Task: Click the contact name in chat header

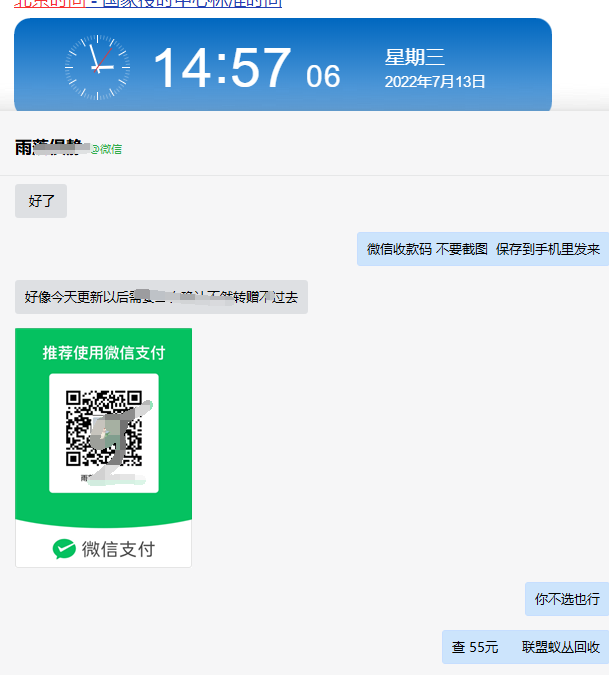Action: (52, 148)
